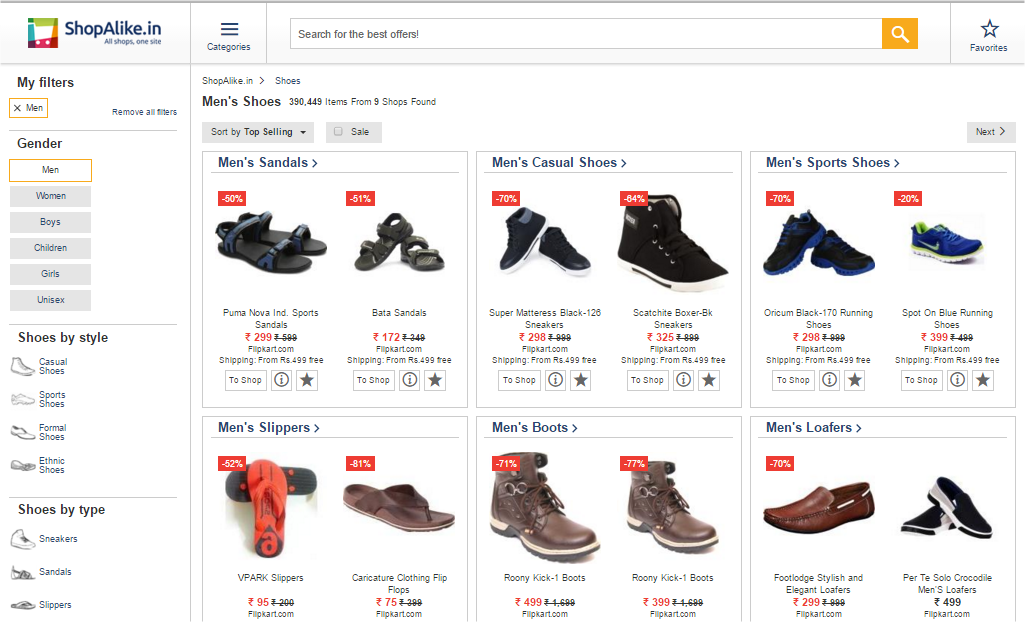The width and height of the screenshot is (1025, 622).
Task: Click To Shop for Scatchite Boxer-Bk Sneakers
Action: (x=647, y=380)
